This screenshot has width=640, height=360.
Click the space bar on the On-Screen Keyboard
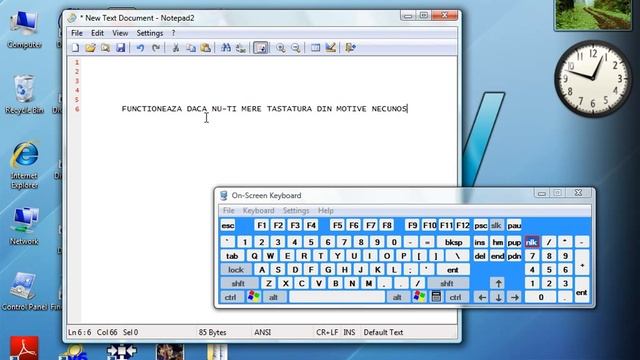pyautogui.click(x=337, y=297)
